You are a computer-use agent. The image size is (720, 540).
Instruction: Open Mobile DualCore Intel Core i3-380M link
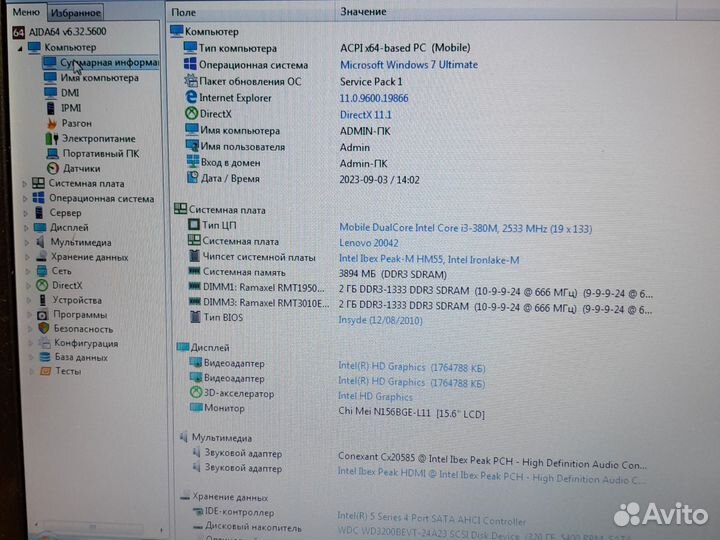click(466, 228)
